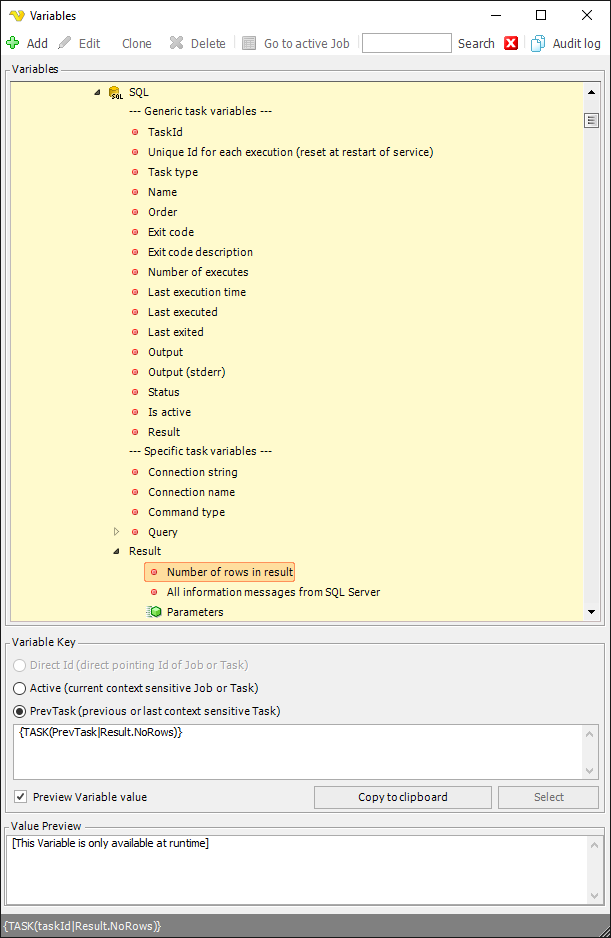Collapse the SQL tree node
Image resolution: width=611 pixels, height=938 pixels.
tap(97, 92)
